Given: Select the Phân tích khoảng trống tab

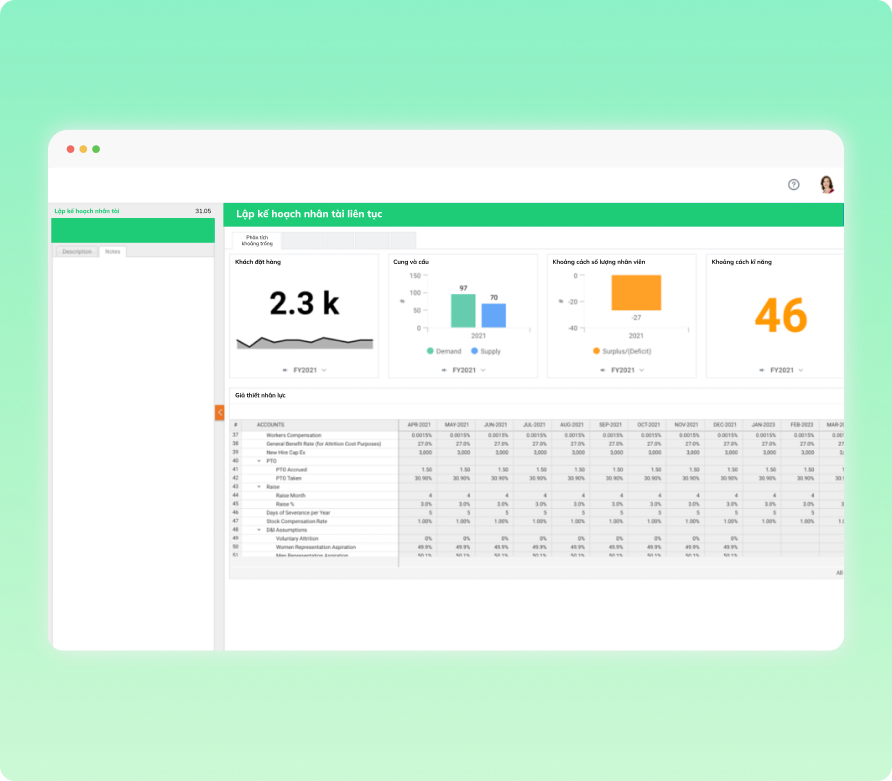Looking at the screenshot, I should point(258,240).
